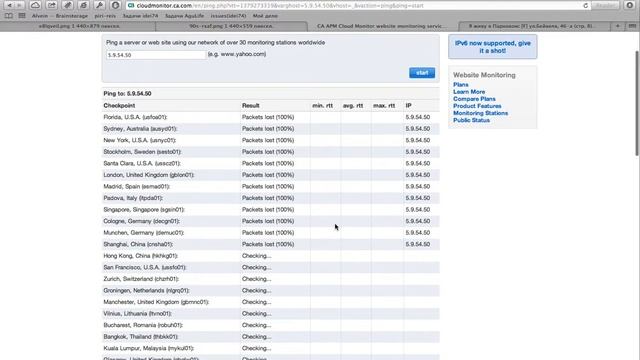
Task: Click the Reader button in the address bar
Action: [x=606, y=6]
